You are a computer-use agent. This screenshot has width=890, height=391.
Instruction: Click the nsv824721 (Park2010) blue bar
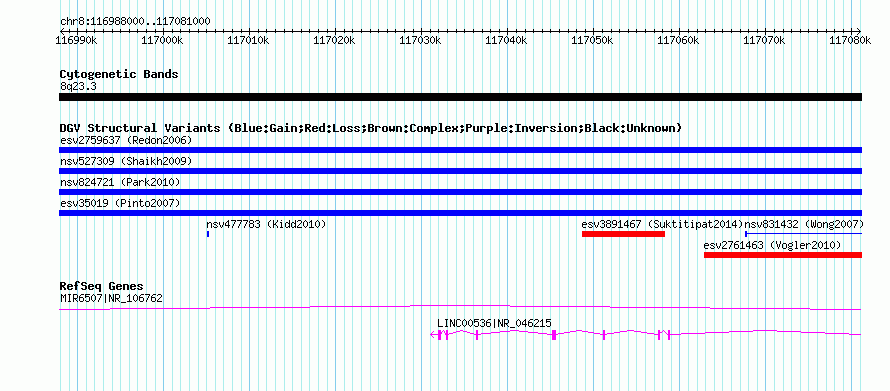pyautogui.click(x=460, y=192)
